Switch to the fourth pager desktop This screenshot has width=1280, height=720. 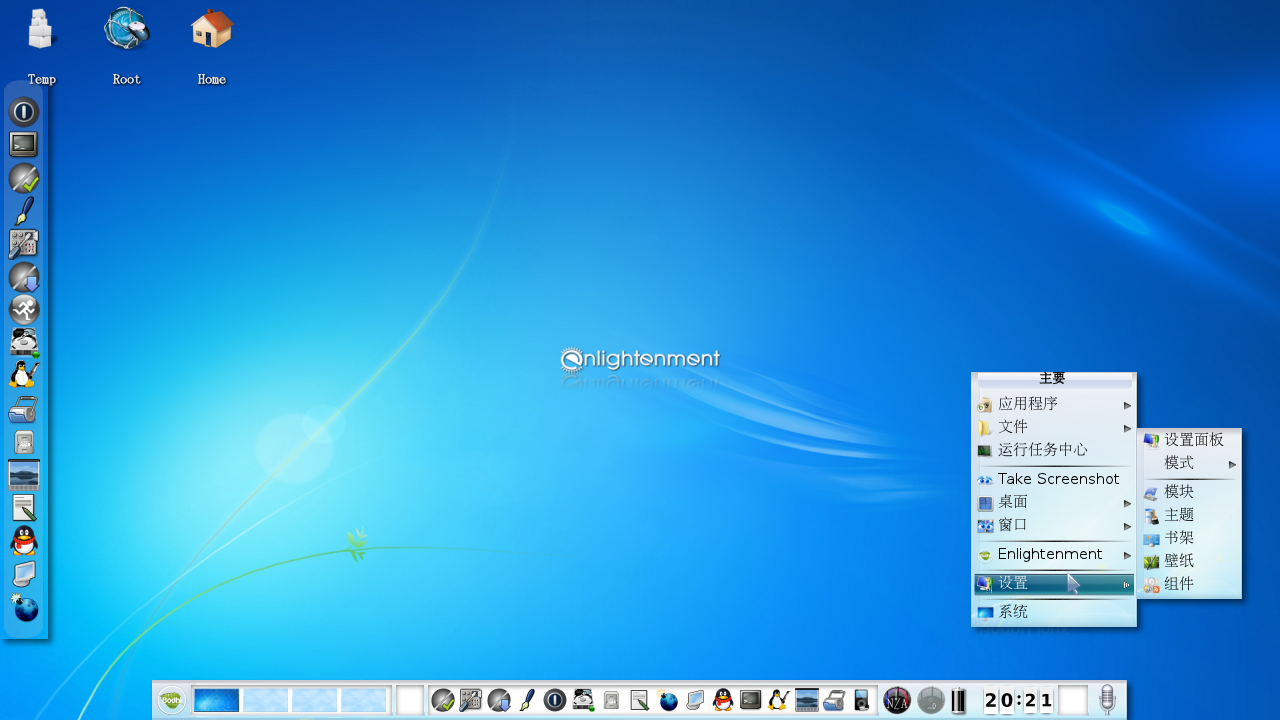pyautogui.click(x=364, y=700)
